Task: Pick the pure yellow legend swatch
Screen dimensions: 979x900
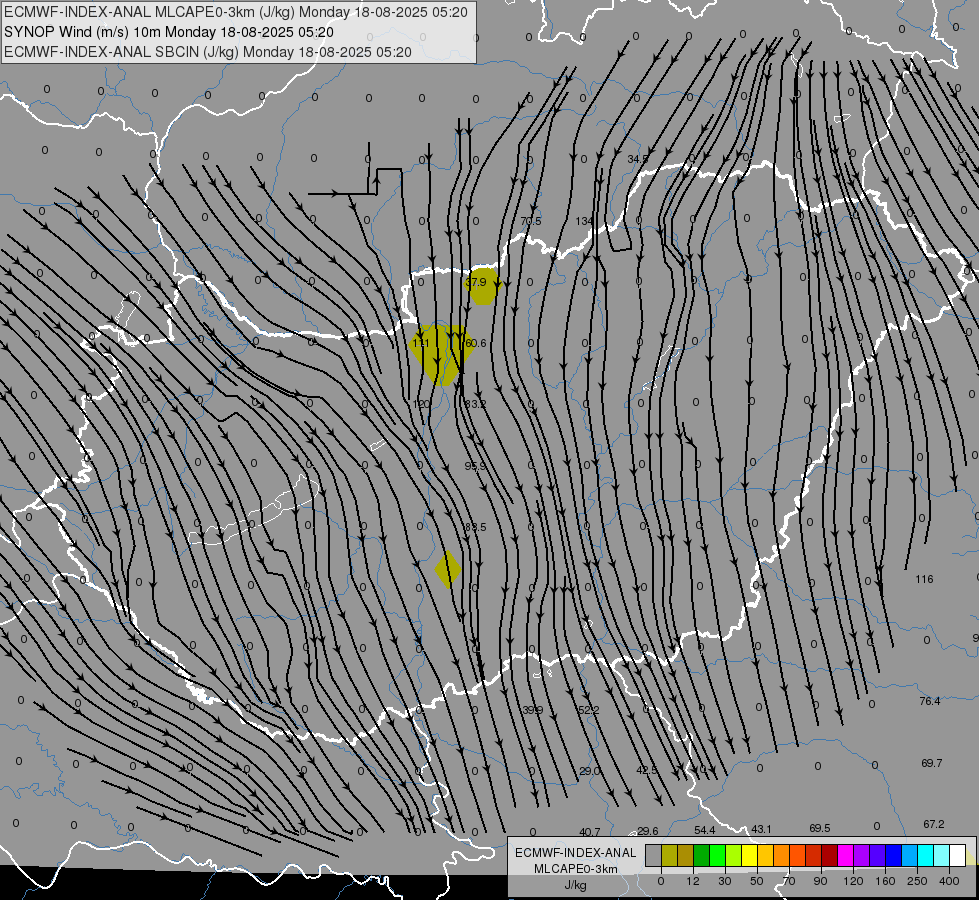Action: click(x=750, y=855)
